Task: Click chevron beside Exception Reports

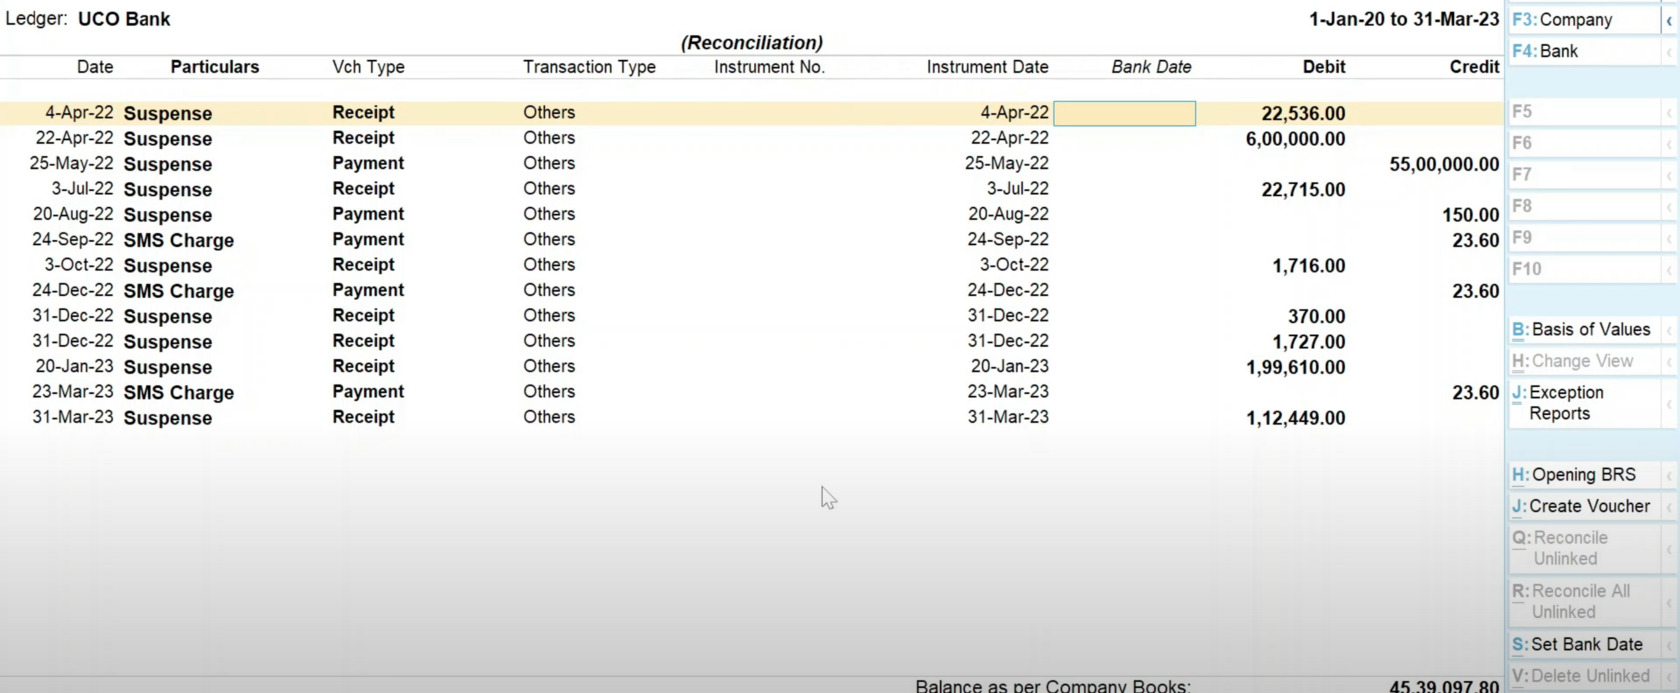Action: pos(1669,404)
